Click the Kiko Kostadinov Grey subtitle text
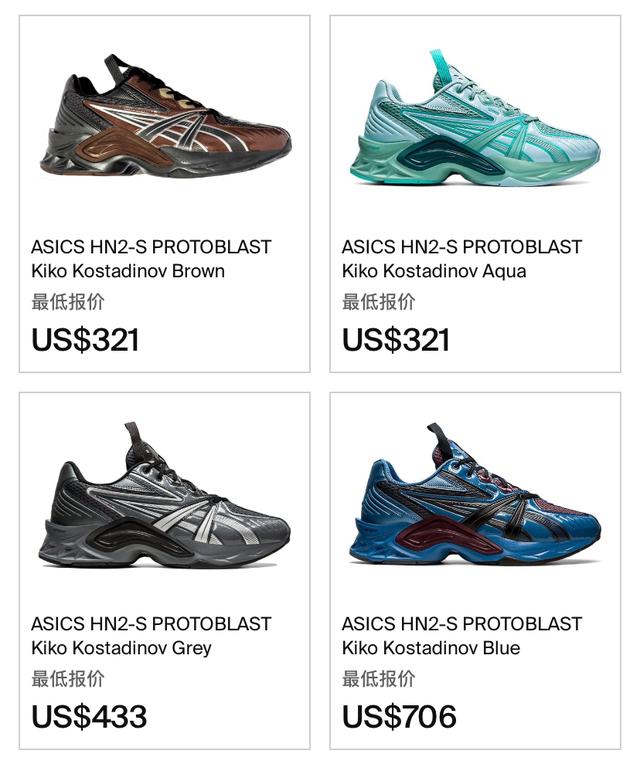The width and height of the screenshot is (640, 764). (x=121, y=648)
